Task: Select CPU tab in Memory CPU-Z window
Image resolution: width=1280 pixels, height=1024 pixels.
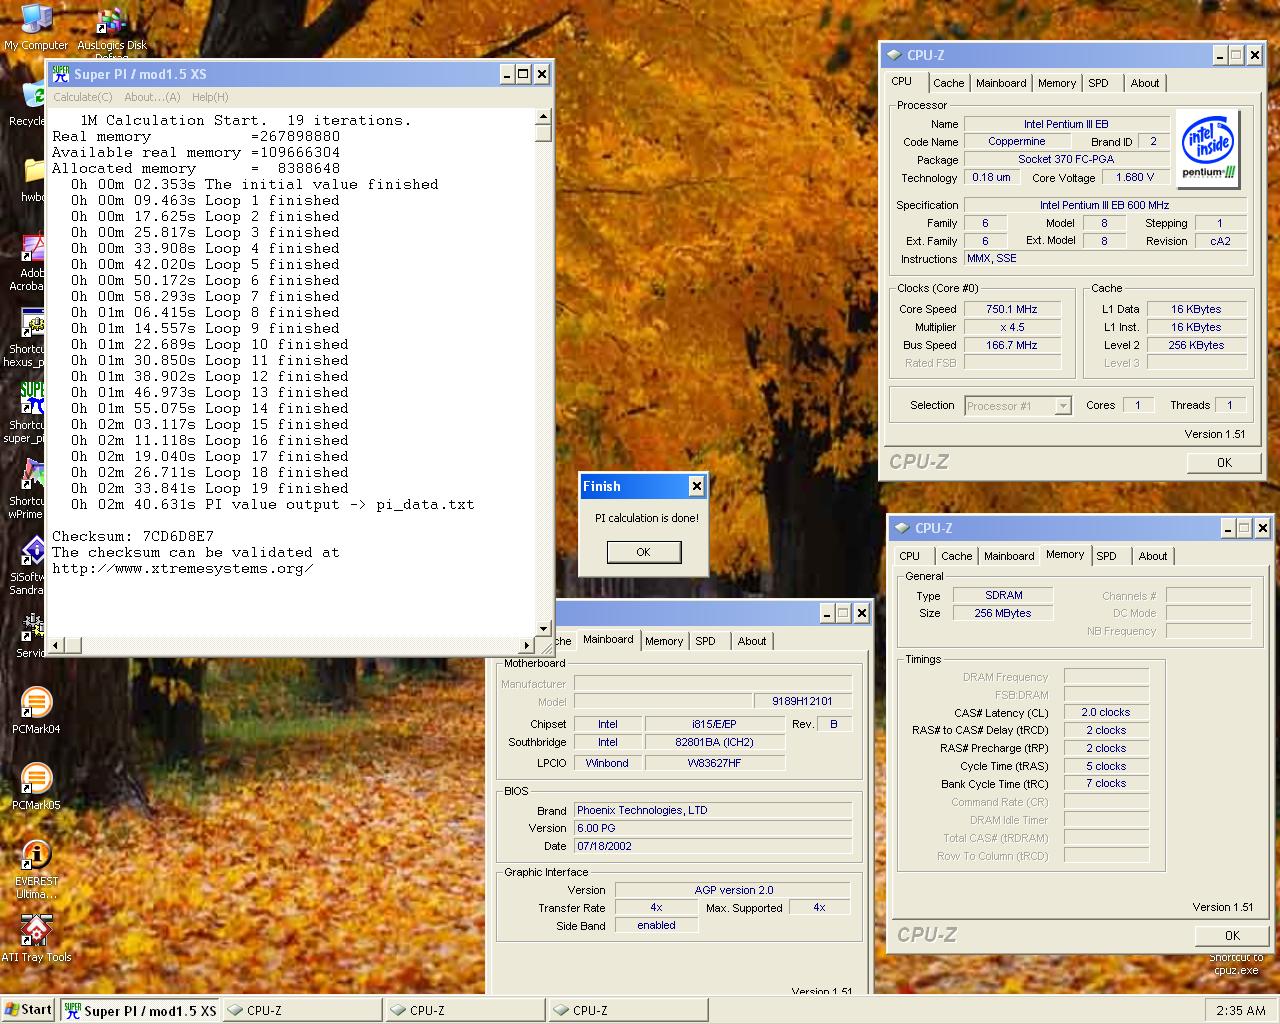Action: [909, 556]
